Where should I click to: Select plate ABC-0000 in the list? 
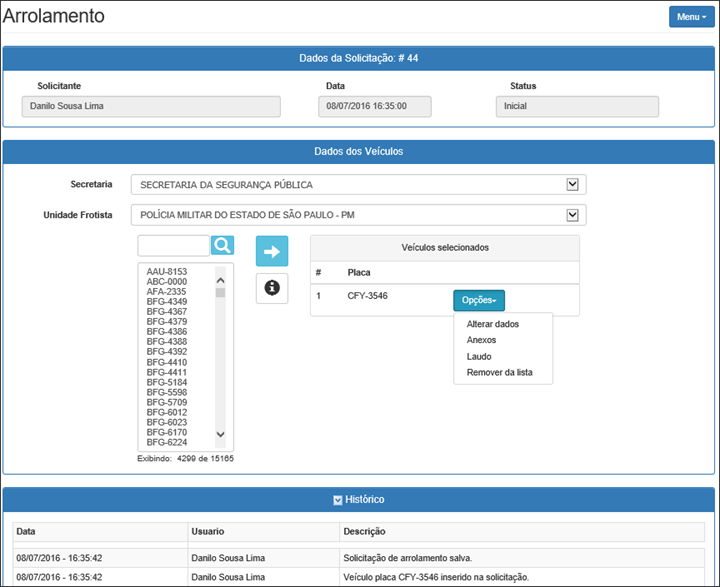pyautogui.click(x=166, y=282)
